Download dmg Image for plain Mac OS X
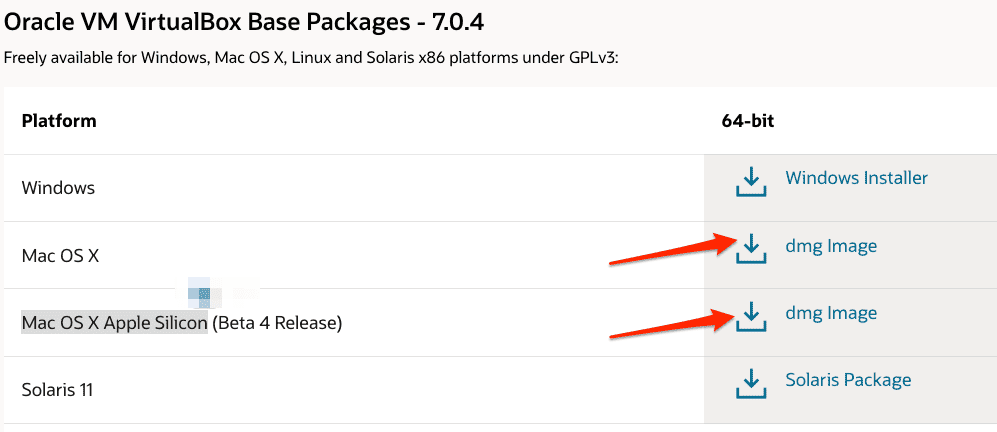Screen dimensions: 997x432 pyautogui.click(x=830, y=246)
